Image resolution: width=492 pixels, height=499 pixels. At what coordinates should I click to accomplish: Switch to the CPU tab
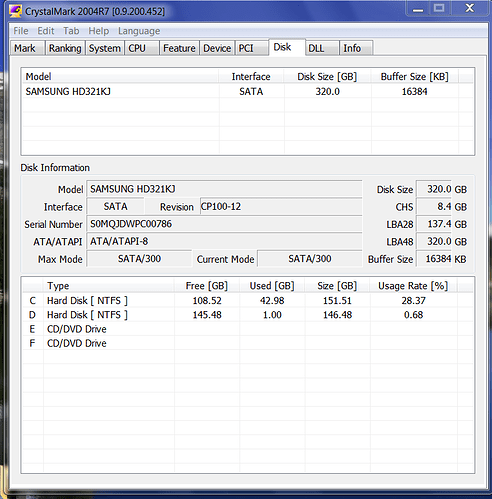(x=142, y=48)
